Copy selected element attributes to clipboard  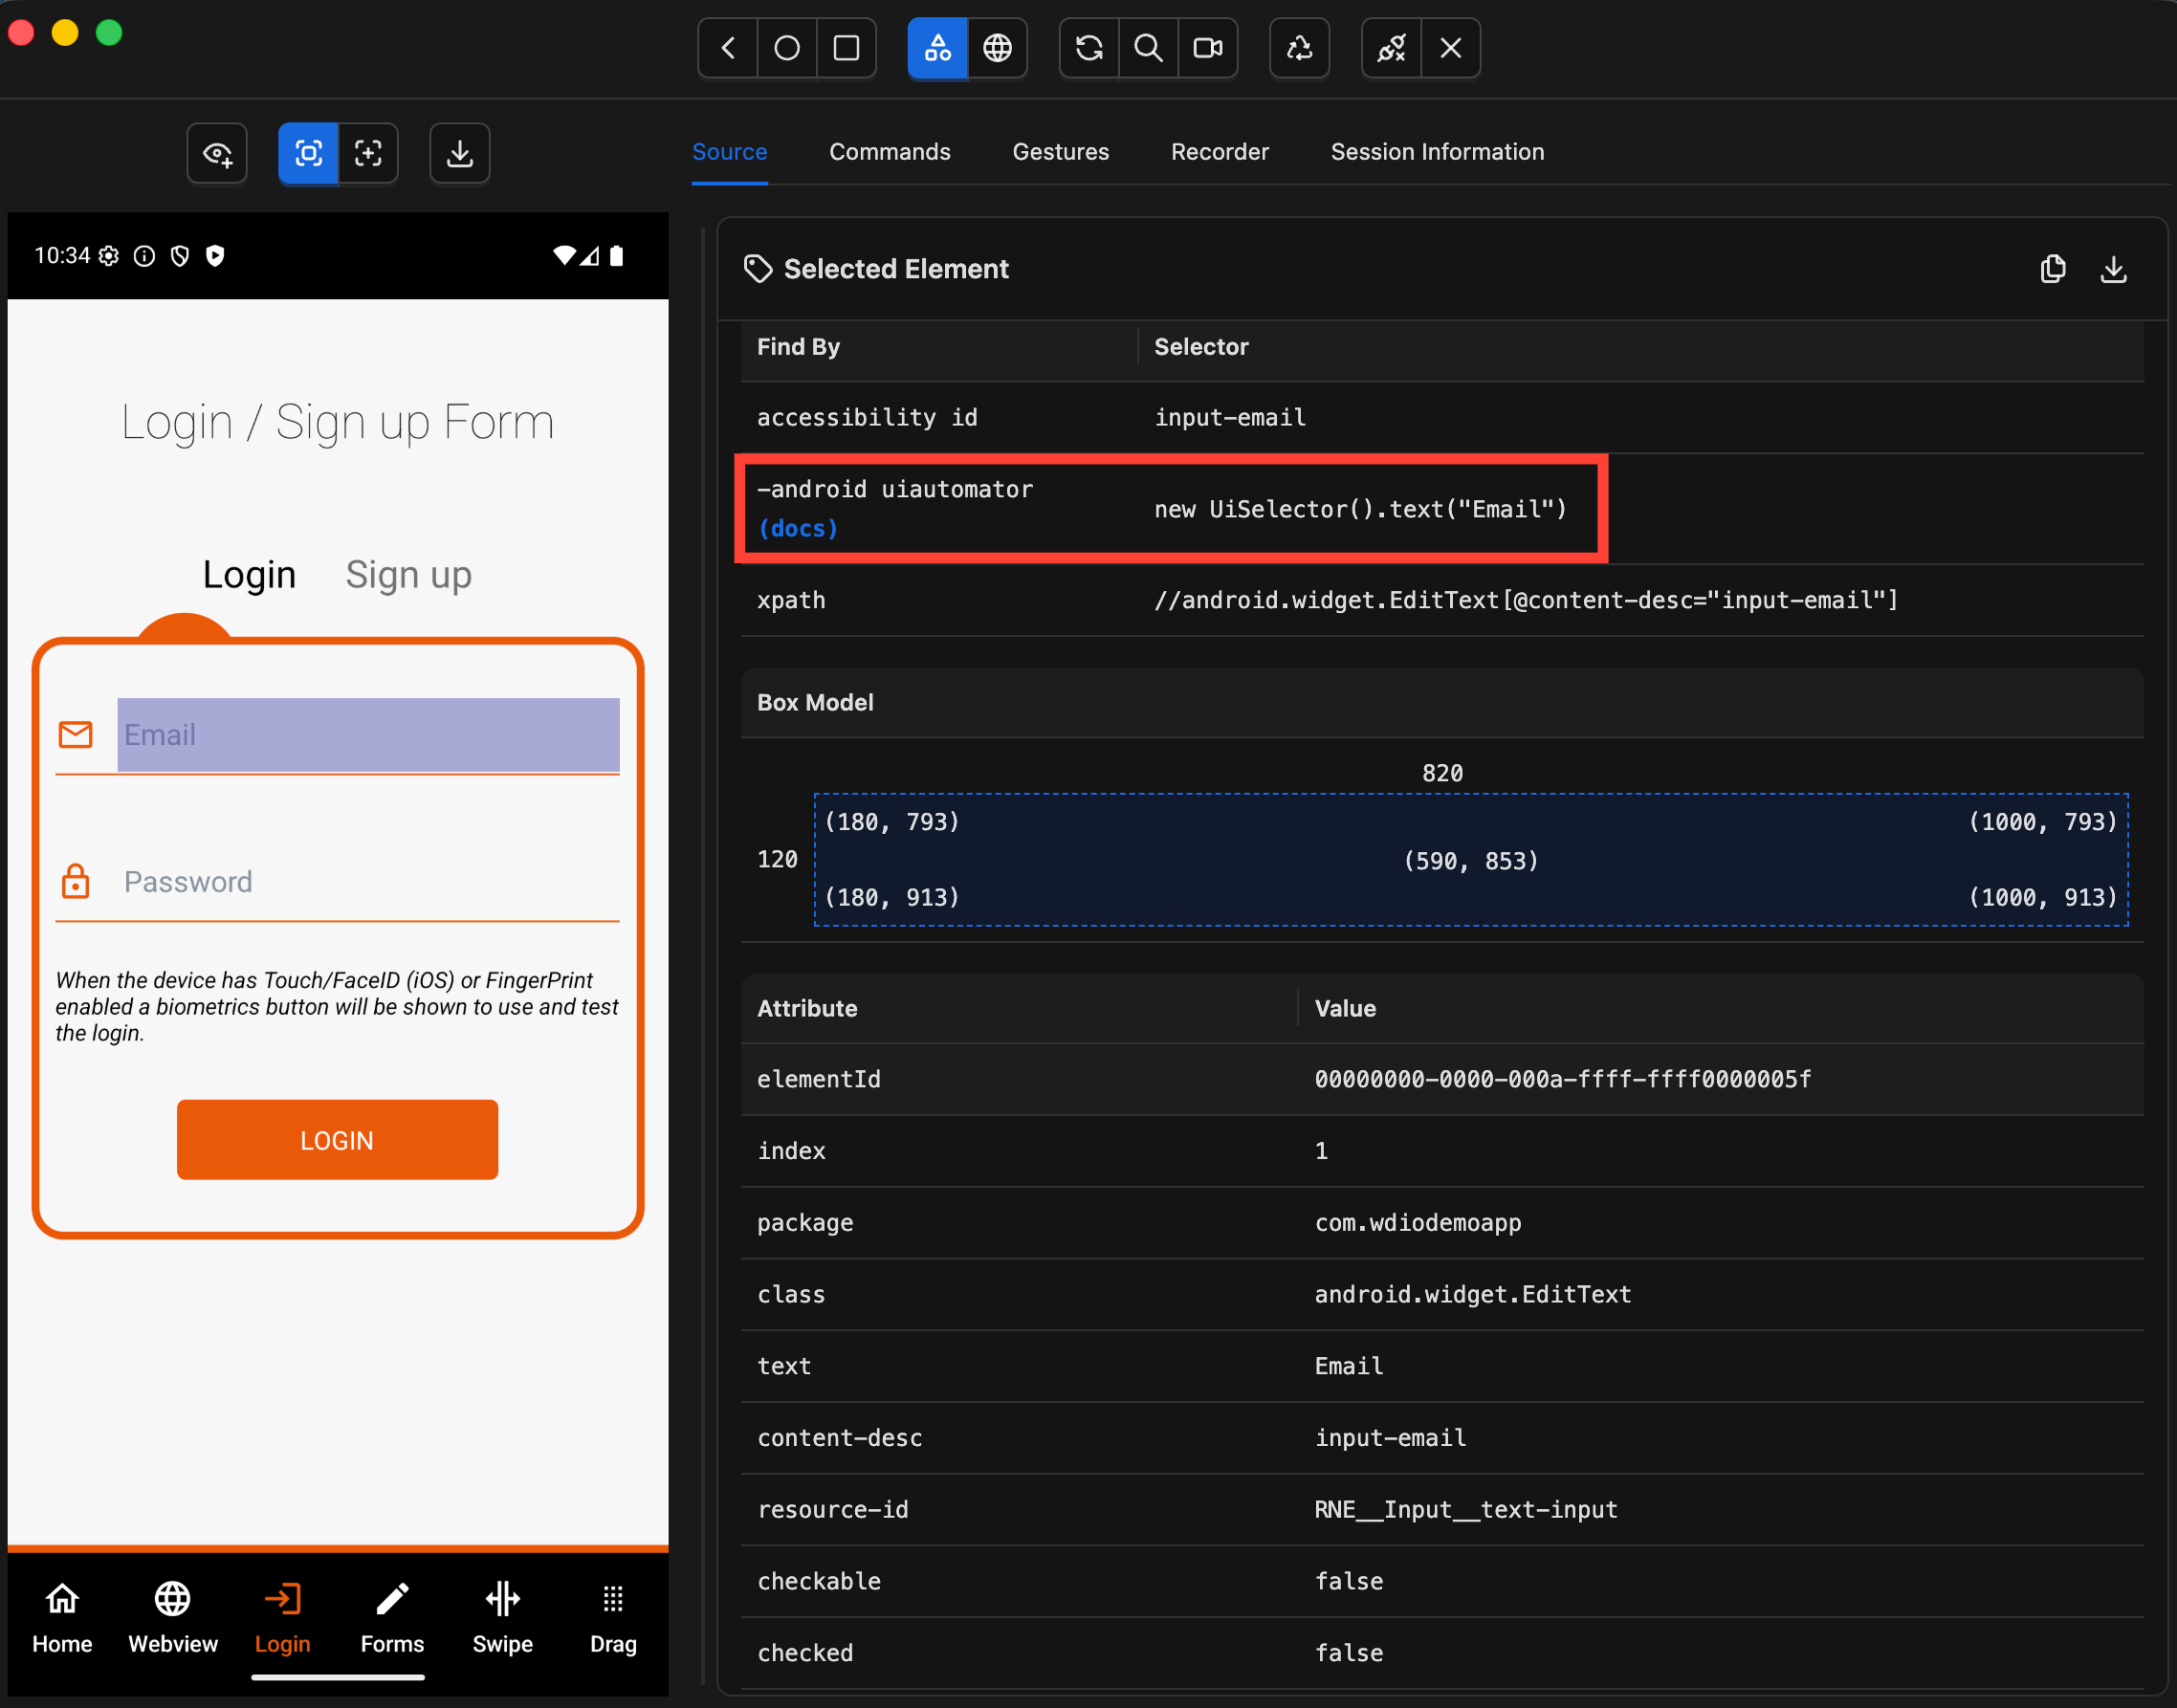point(2052,269)
